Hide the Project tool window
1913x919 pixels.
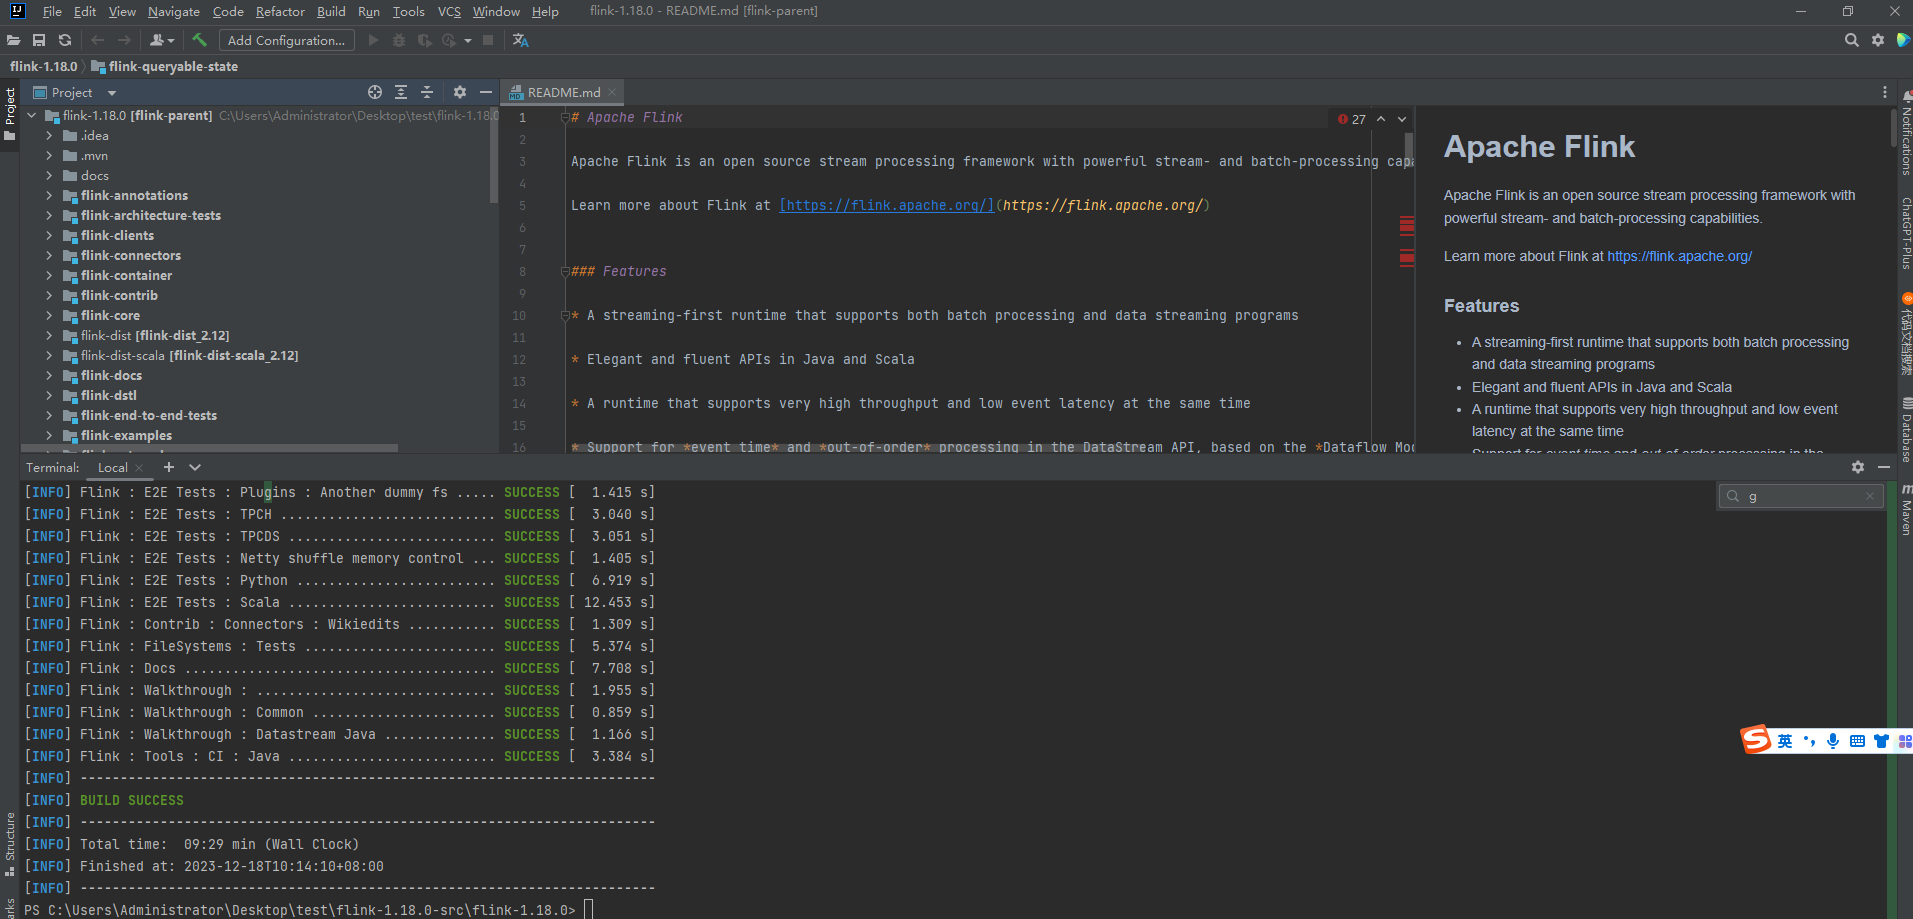click(486, 92)
